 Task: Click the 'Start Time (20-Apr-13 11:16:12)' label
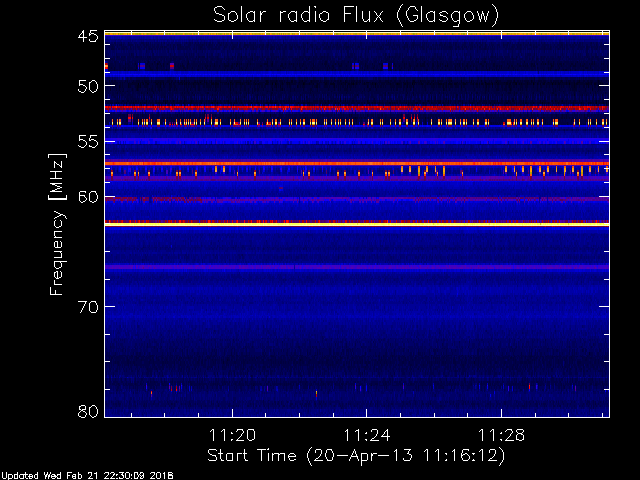356,456
